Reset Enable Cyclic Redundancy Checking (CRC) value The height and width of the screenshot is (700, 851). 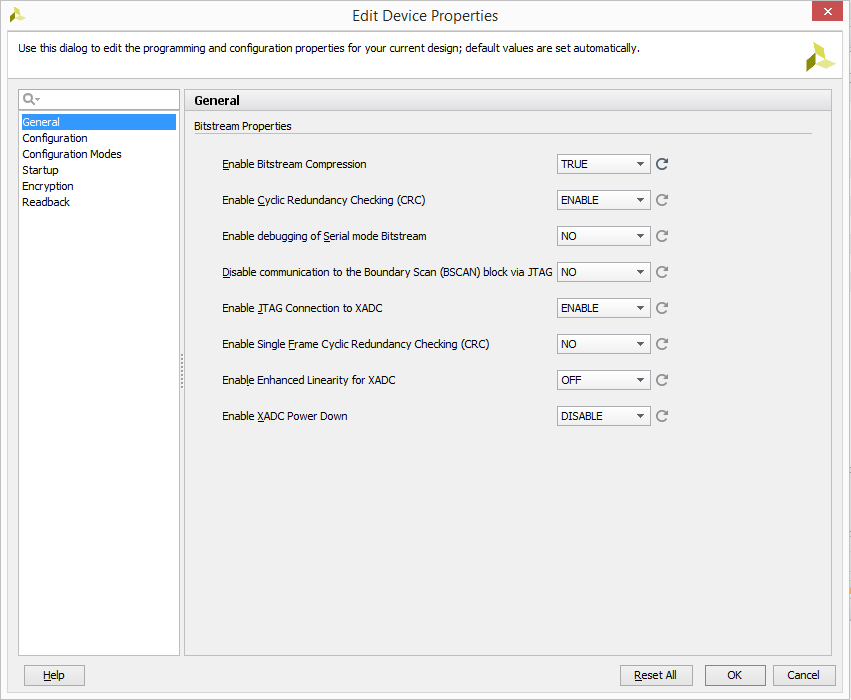[662, 200]
